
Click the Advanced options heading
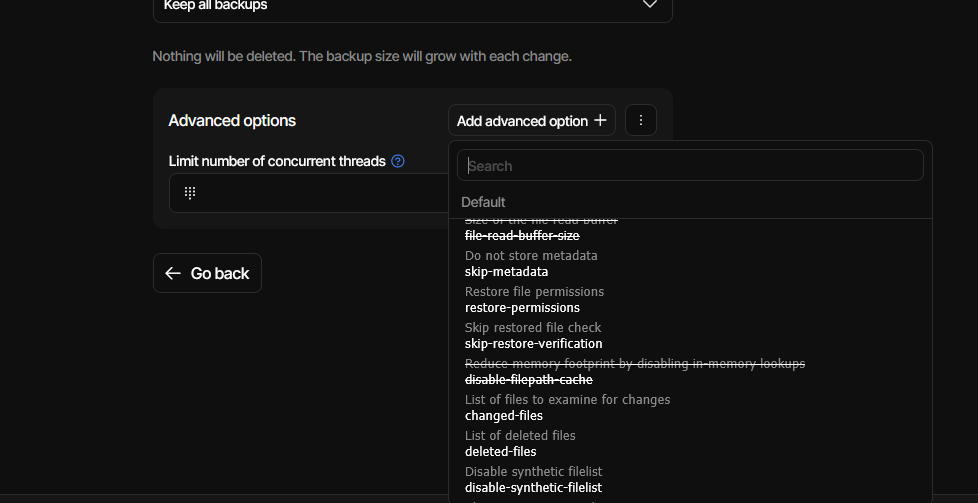tap(232, 121)
